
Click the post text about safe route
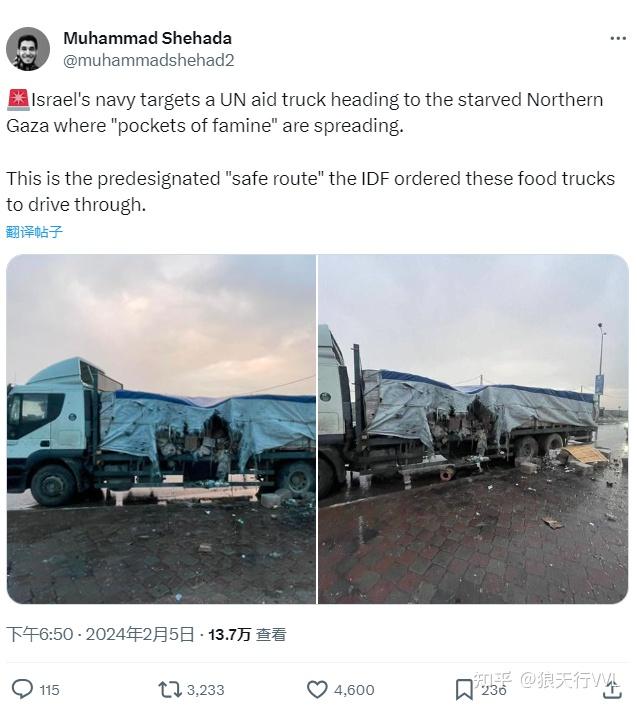[311, 191]
